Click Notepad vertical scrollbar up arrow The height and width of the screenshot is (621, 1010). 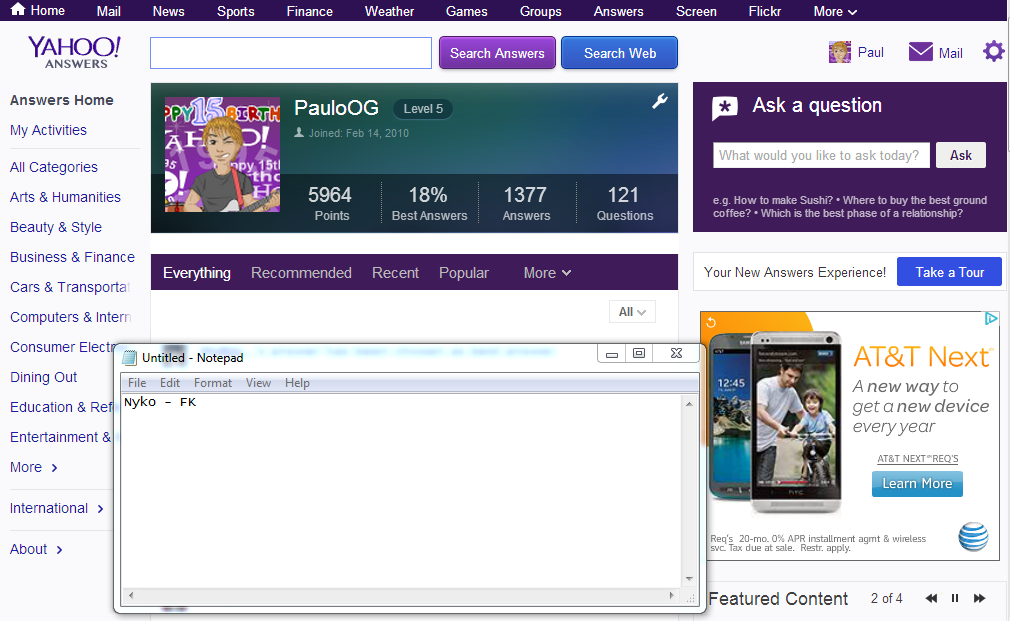(x=689, y=404)
